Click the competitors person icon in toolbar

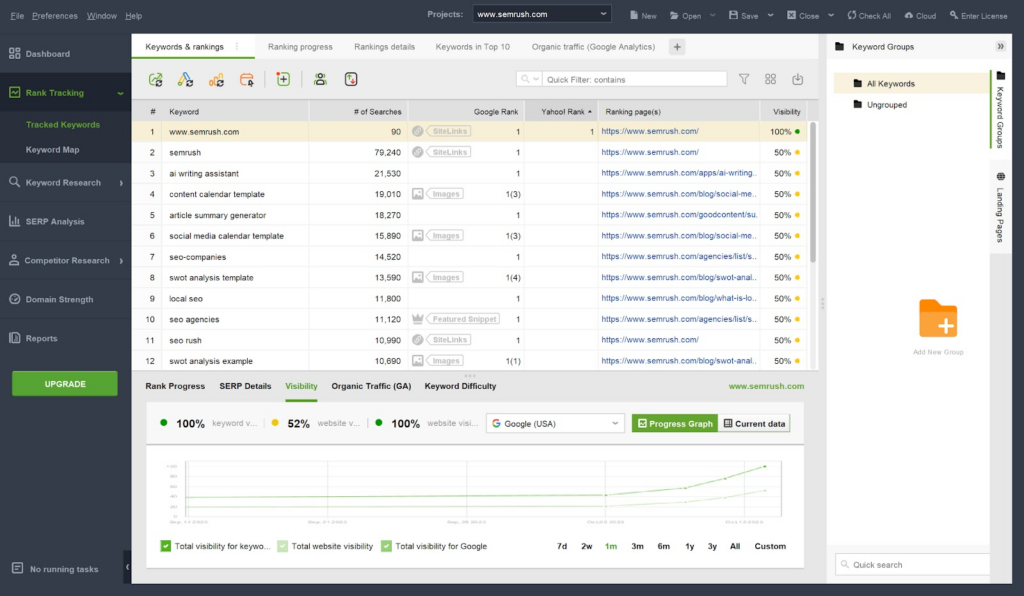pos(320,79)
